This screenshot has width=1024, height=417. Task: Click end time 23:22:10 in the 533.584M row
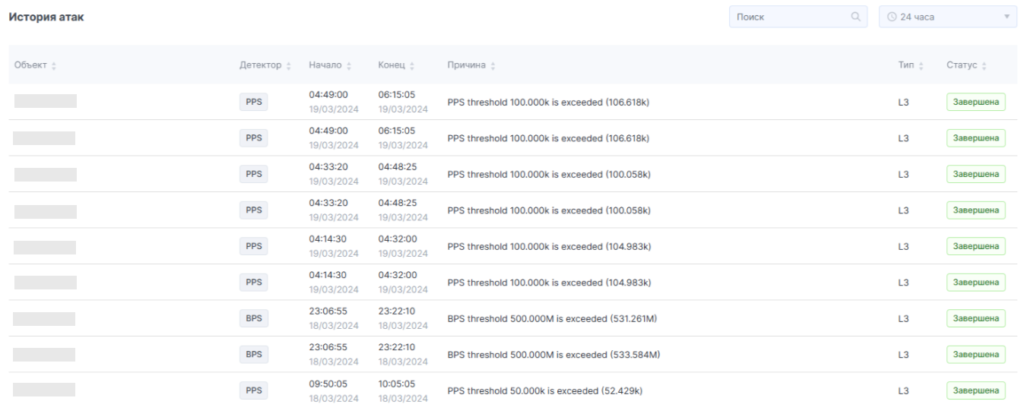click(397, 347)
